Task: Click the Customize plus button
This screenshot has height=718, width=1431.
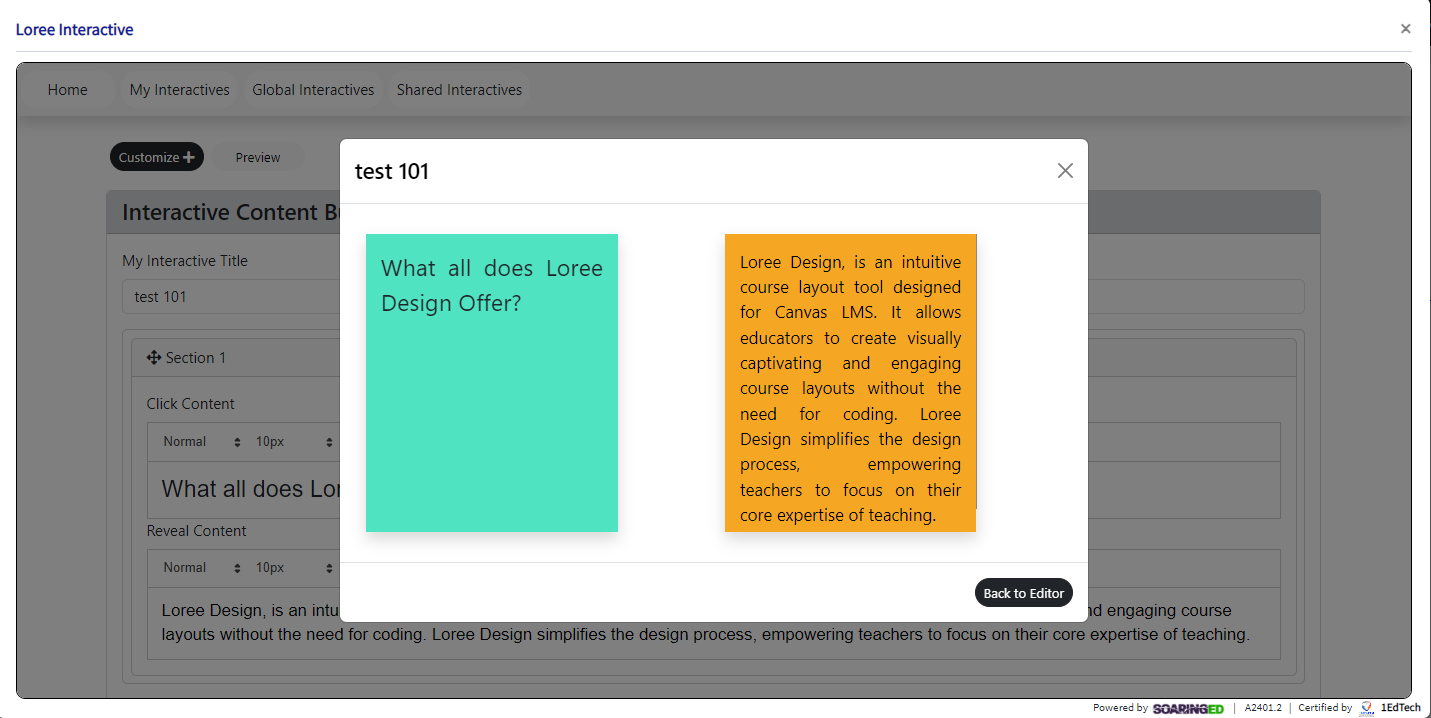Action: pyautogui.click(x=156, y=157)
